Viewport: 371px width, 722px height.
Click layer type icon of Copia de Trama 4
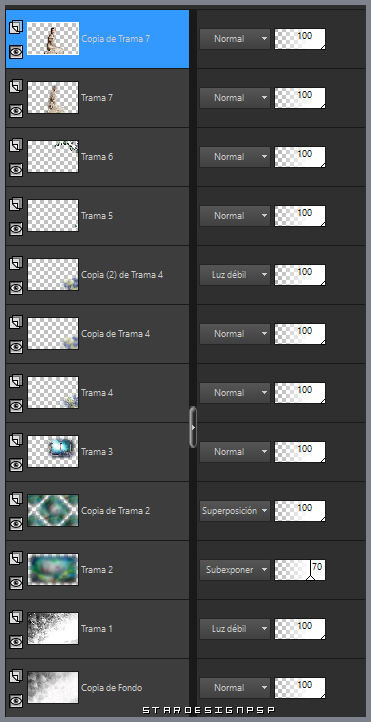[x=16, y=322]
